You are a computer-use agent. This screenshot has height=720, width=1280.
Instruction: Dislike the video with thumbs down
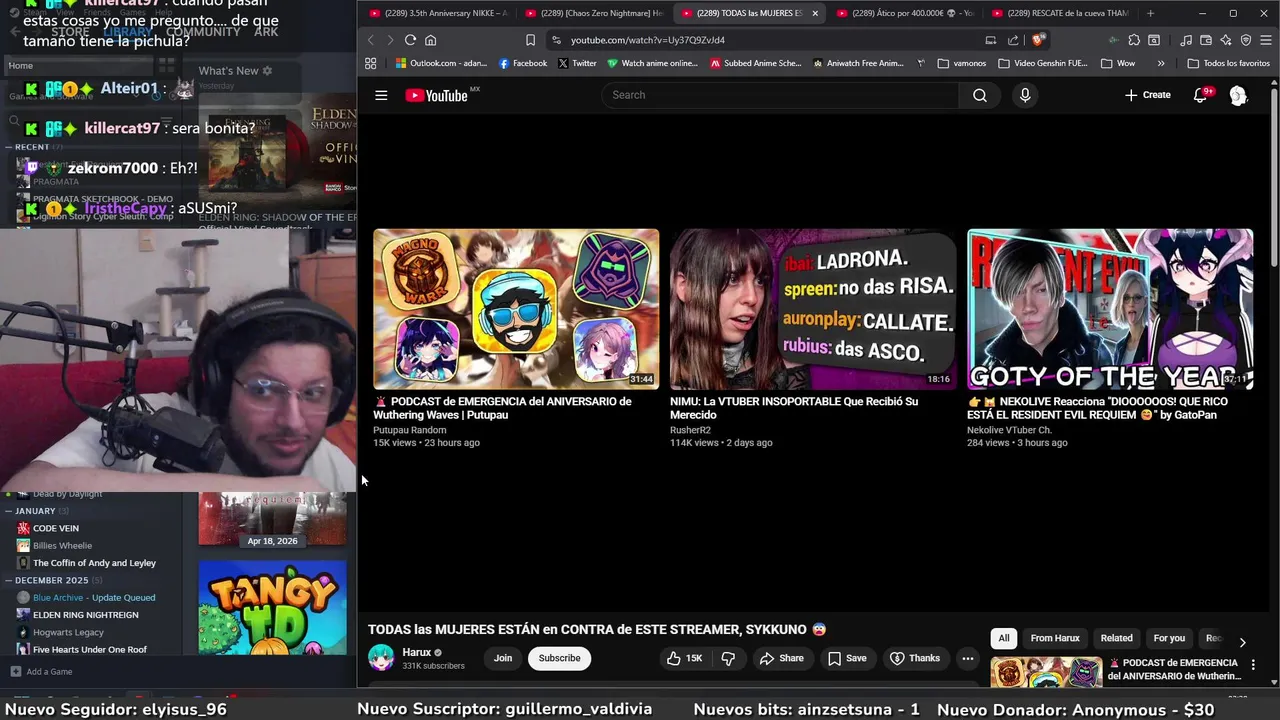[x=728, y=658]
